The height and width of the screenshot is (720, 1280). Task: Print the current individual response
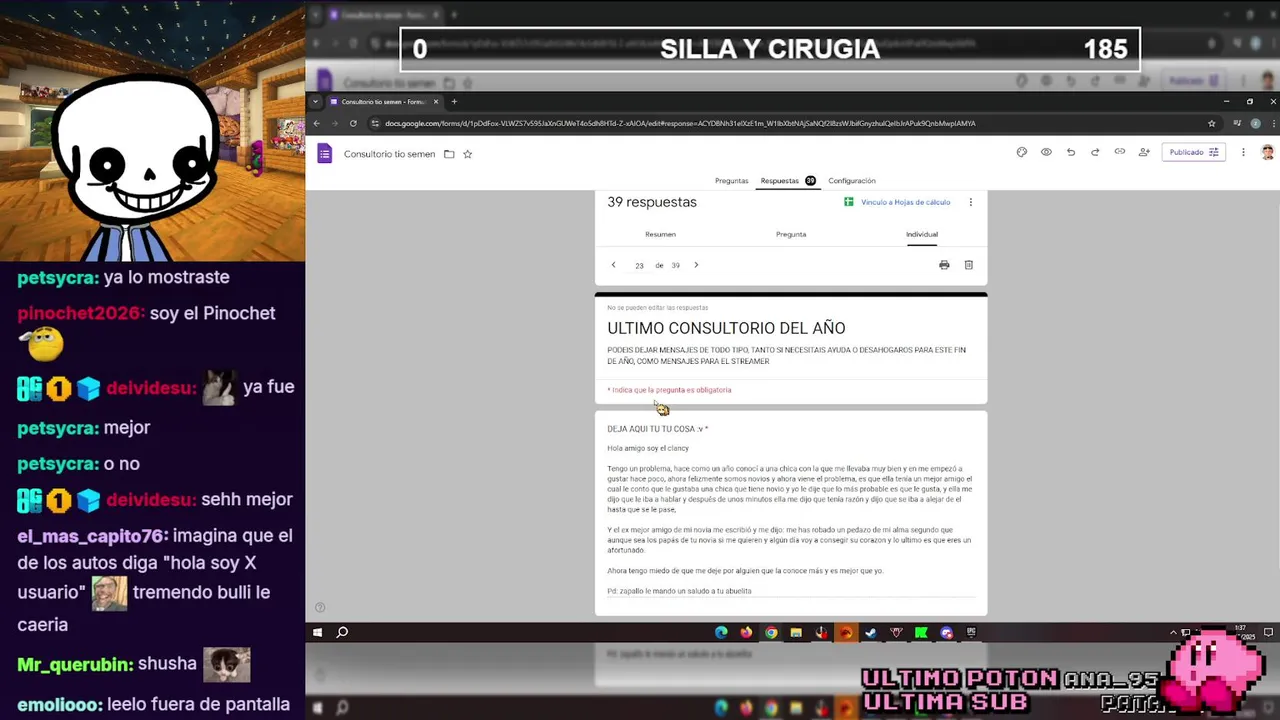coord(944,265)
